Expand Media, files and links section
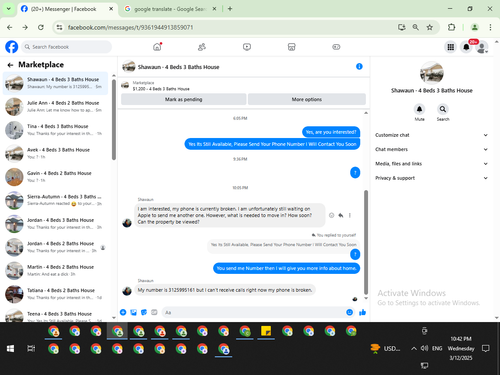Screen dimensions: 500x375 click(x=431, y=164)
